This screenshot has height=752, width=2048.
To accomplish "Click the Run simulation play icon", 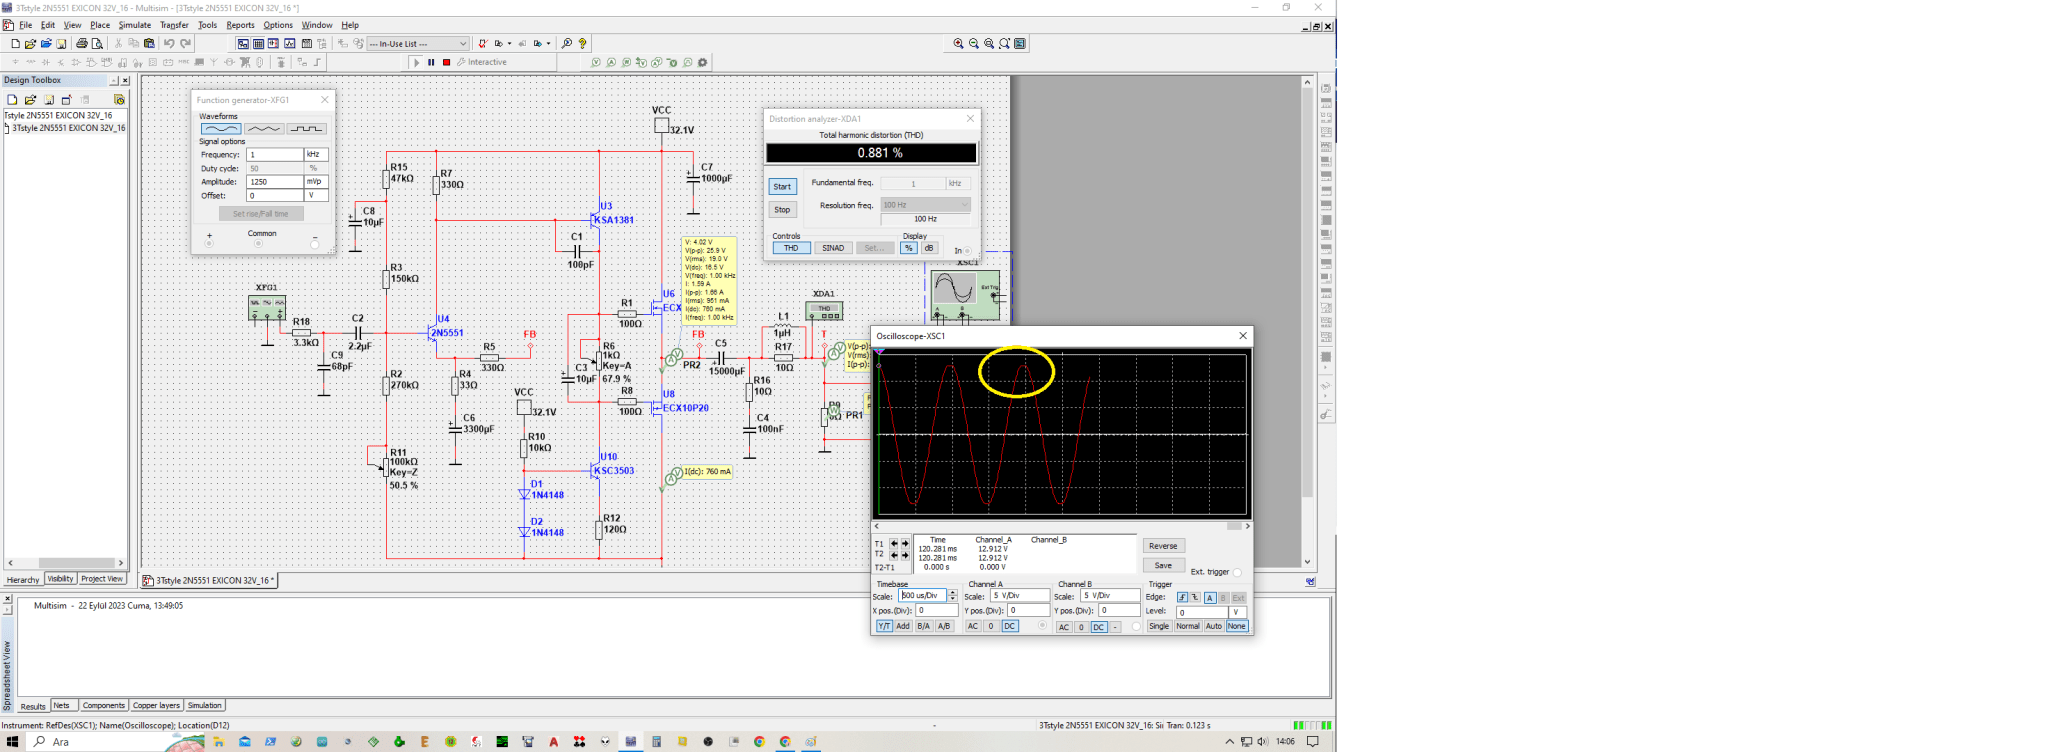I will click(417, 62).
